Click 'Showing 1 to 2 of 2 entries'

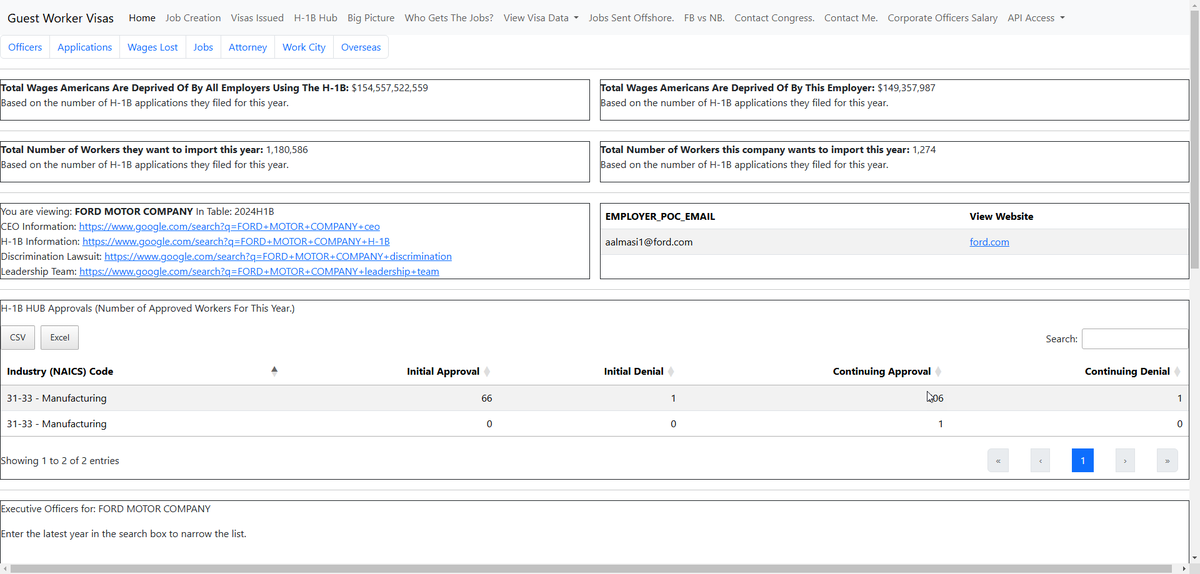(x=60, y=461)
